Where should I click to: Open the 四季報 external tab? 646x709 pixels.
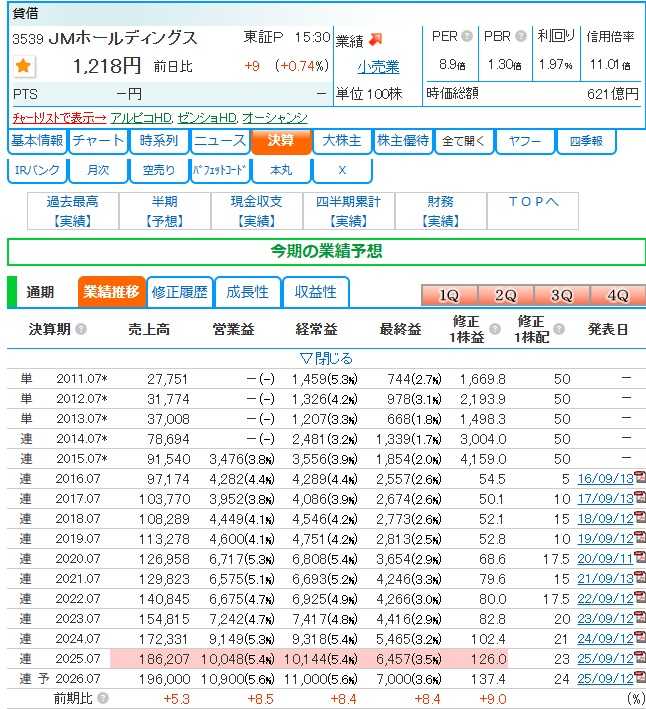coord(586,142)
